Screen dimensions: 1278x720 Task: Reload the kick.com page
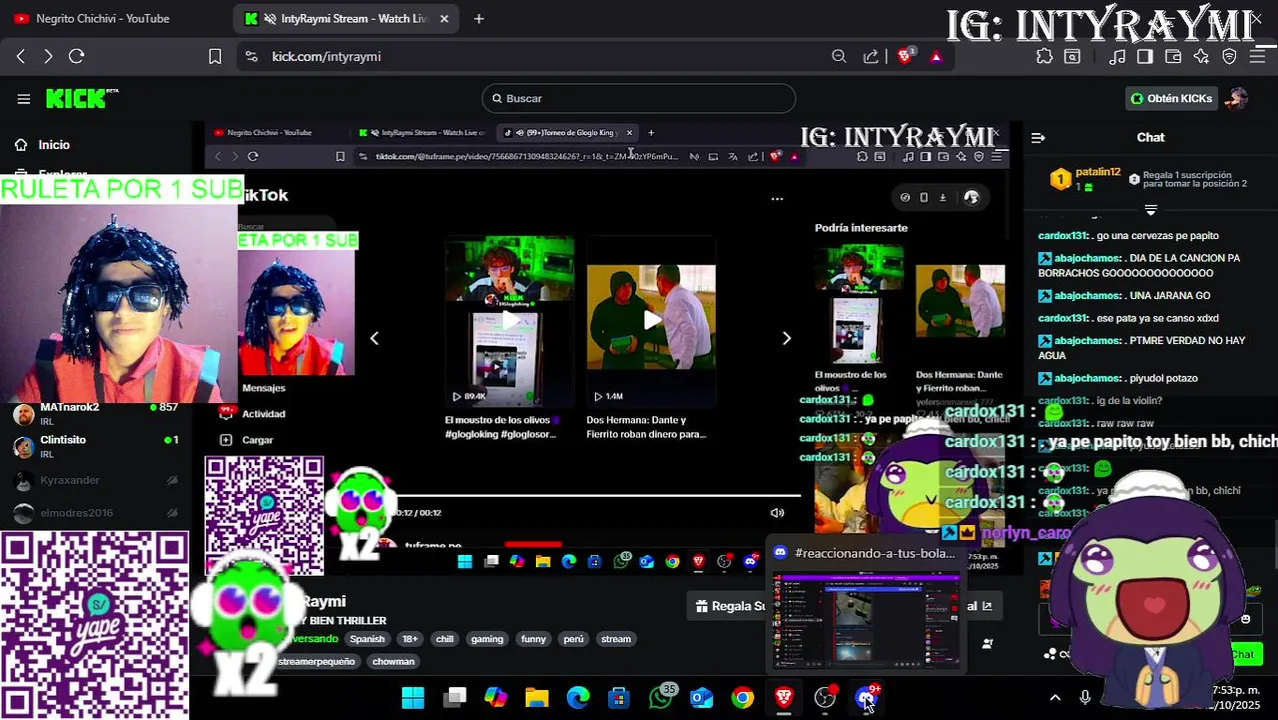coord(77,57)
